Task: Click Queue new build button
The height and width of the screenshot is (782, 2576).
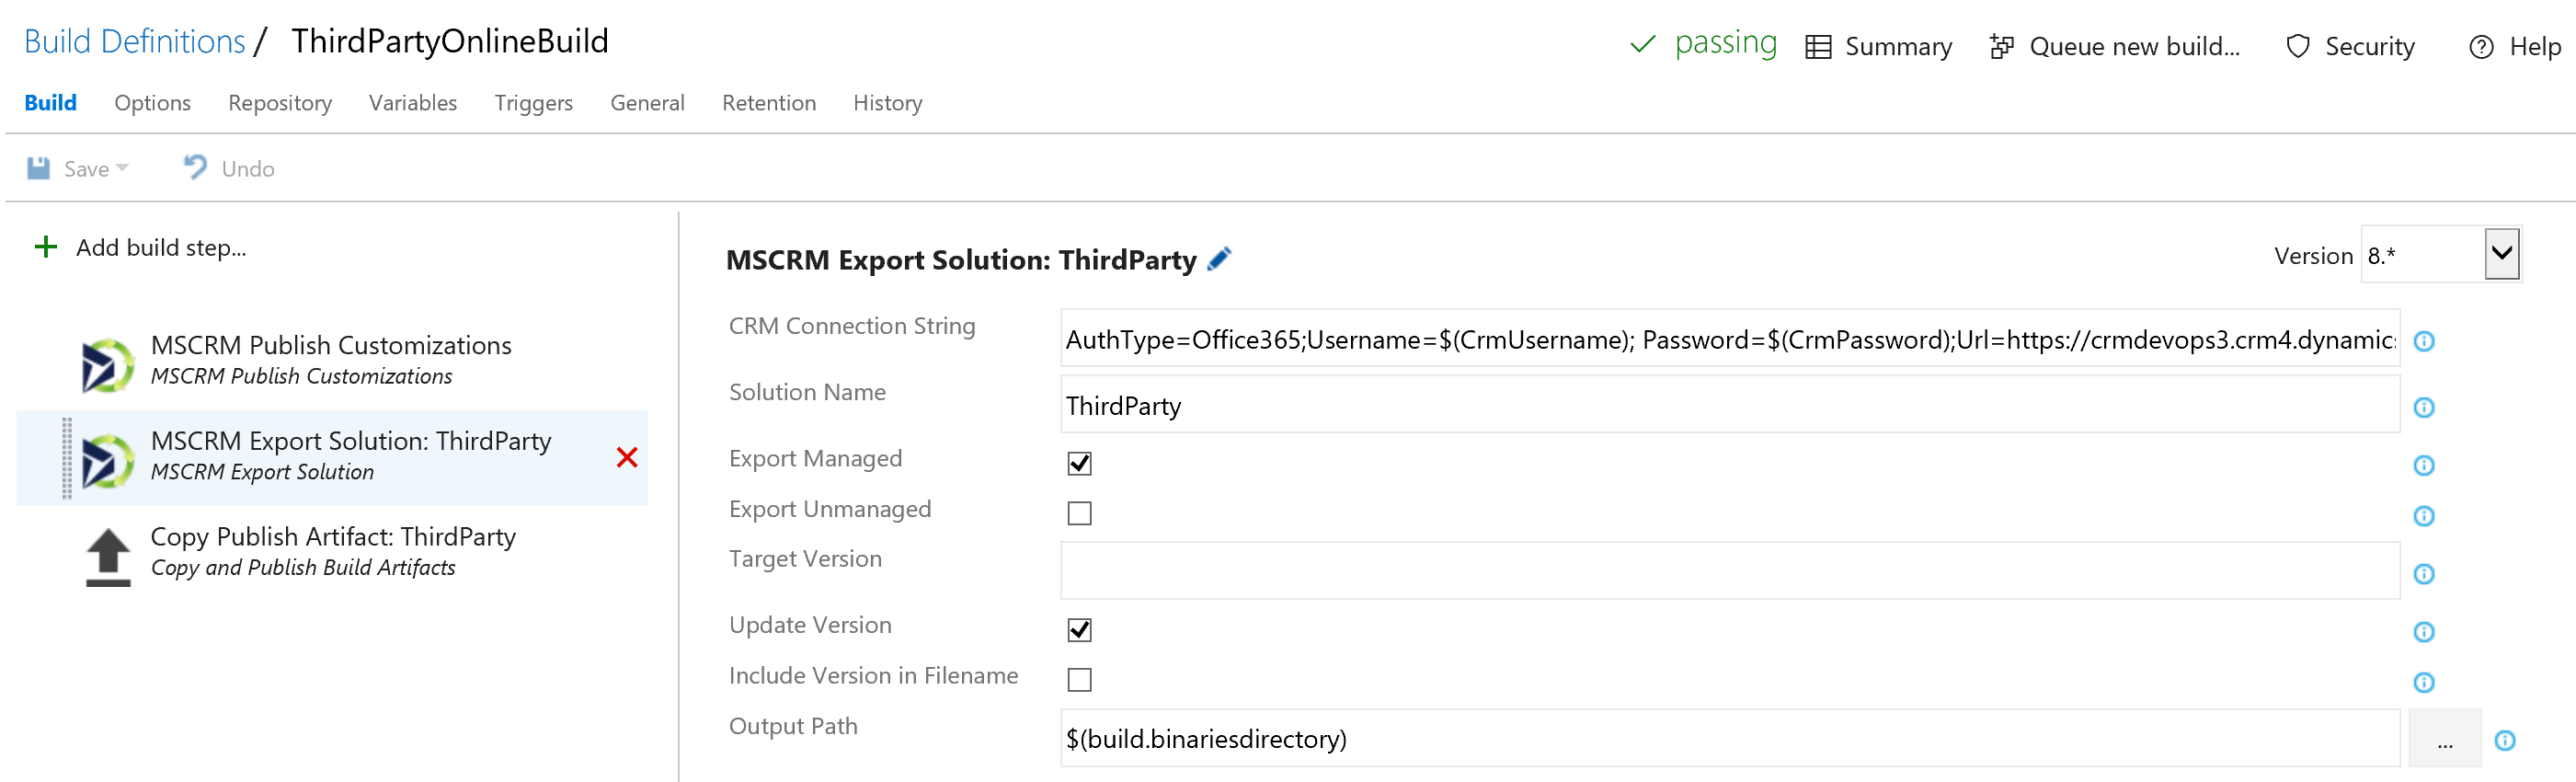Action: point(2115,46)
